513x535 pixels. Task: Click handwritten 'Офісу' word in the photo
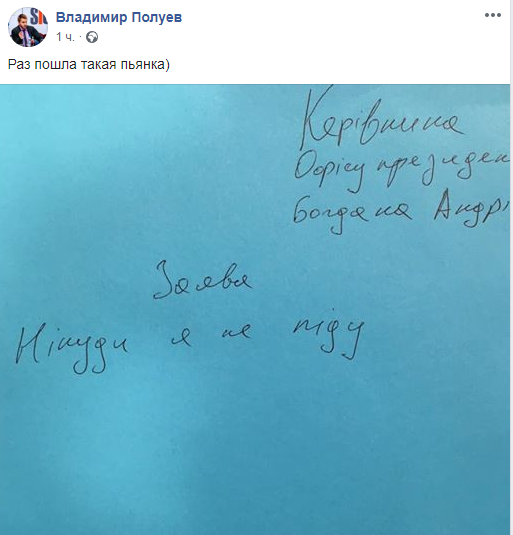(329, 173)
